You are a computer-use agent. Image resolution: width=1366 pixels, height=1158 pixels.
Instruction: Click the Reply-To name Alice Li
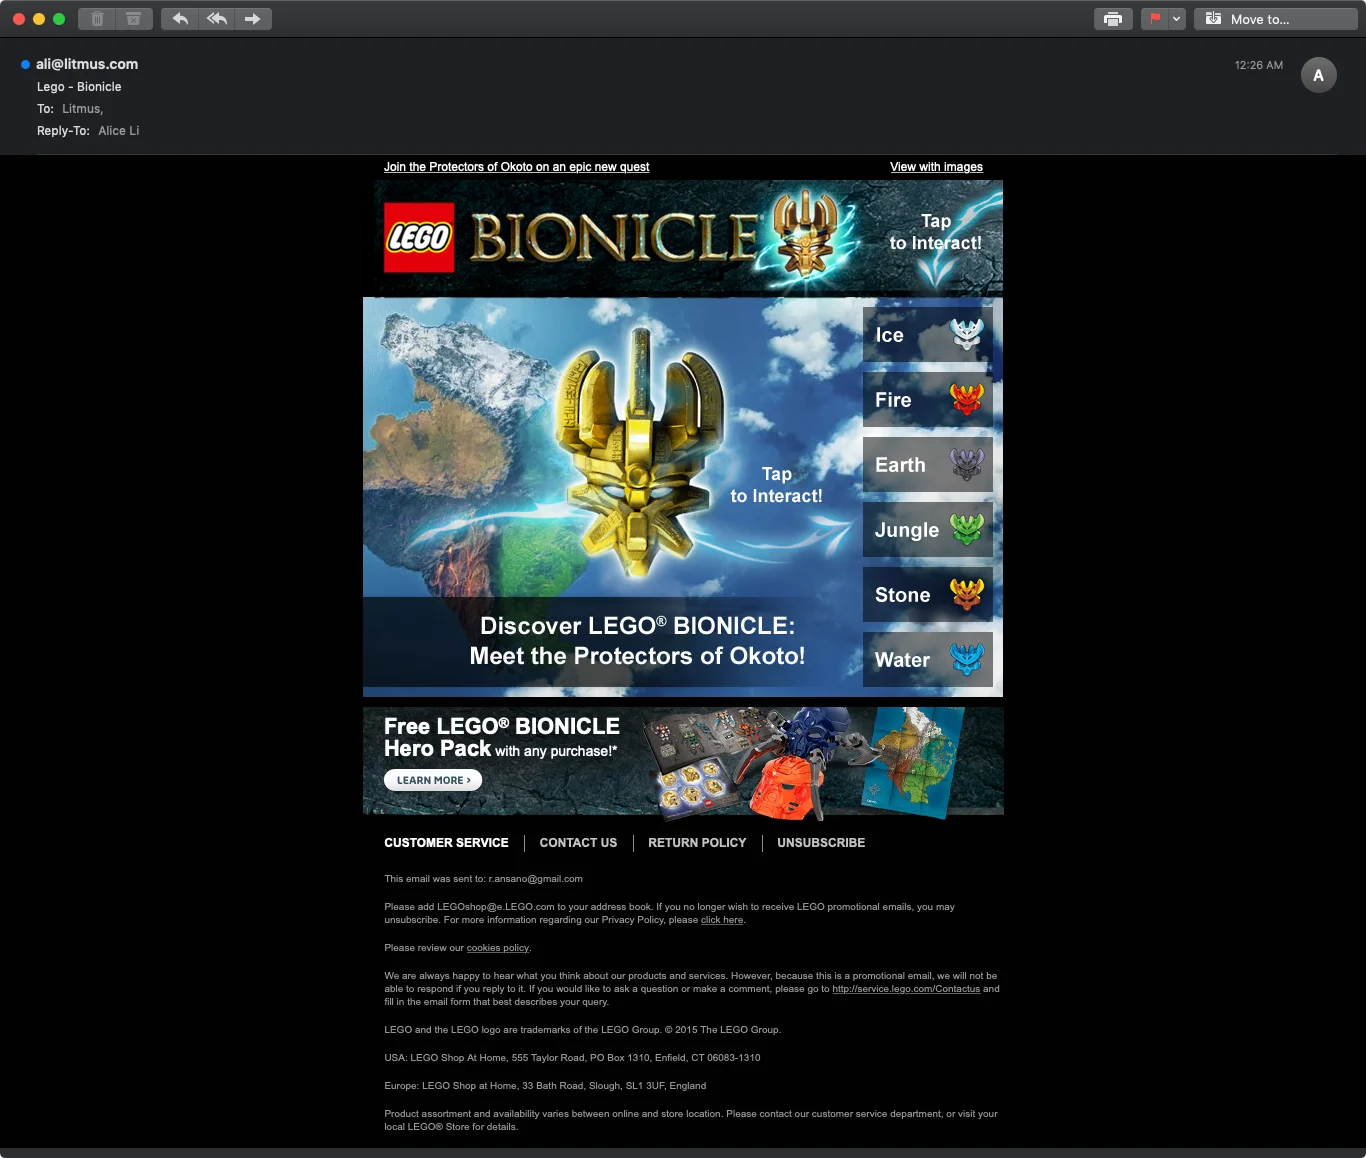[119, 131]
